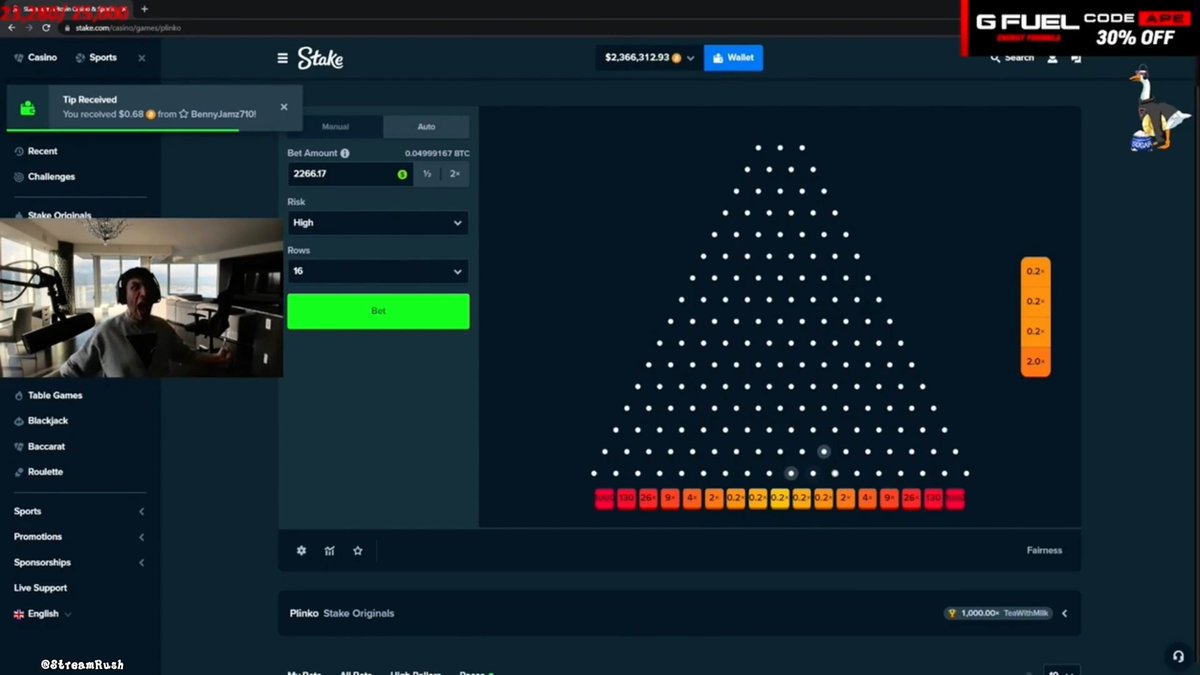Open Baccarat in sidebar
Image resolution: width=1200 pixels, height=675 pixels.
point(40,447)
